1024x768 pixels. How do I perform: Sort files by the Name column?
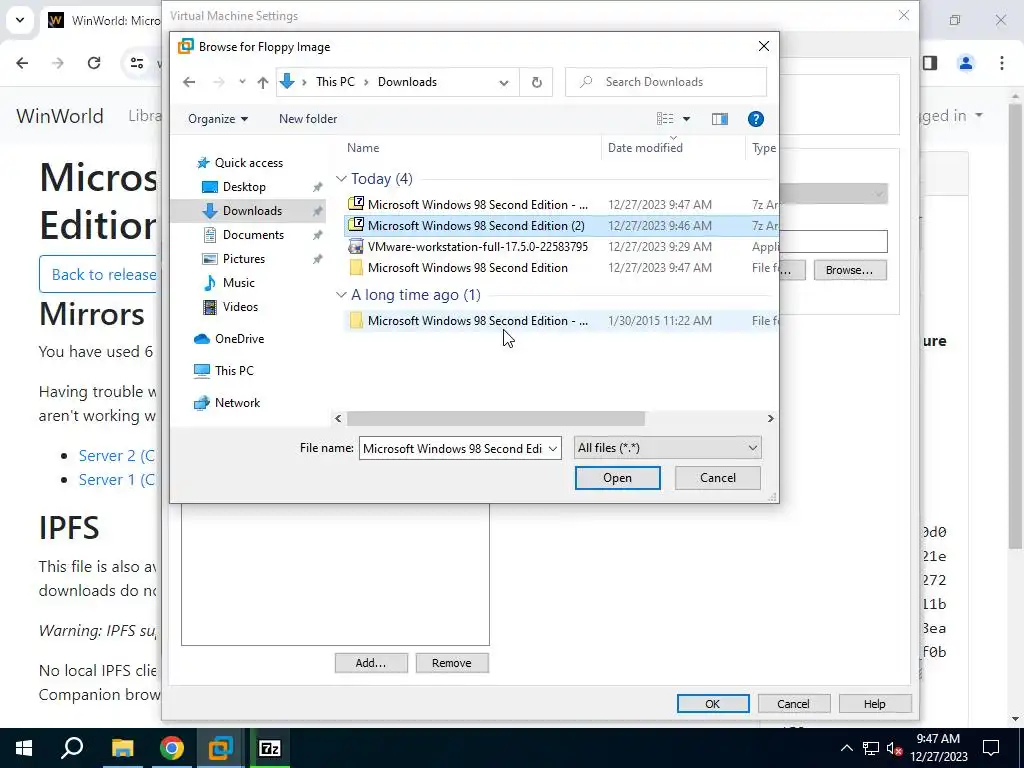pos(362,148)
